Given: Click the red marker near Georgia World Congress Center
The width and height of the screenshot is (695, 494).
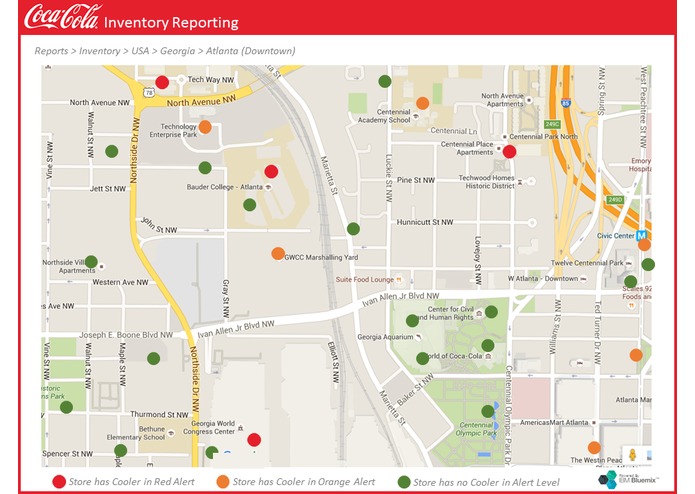Looking at the screenshot, I should [254, 440].
